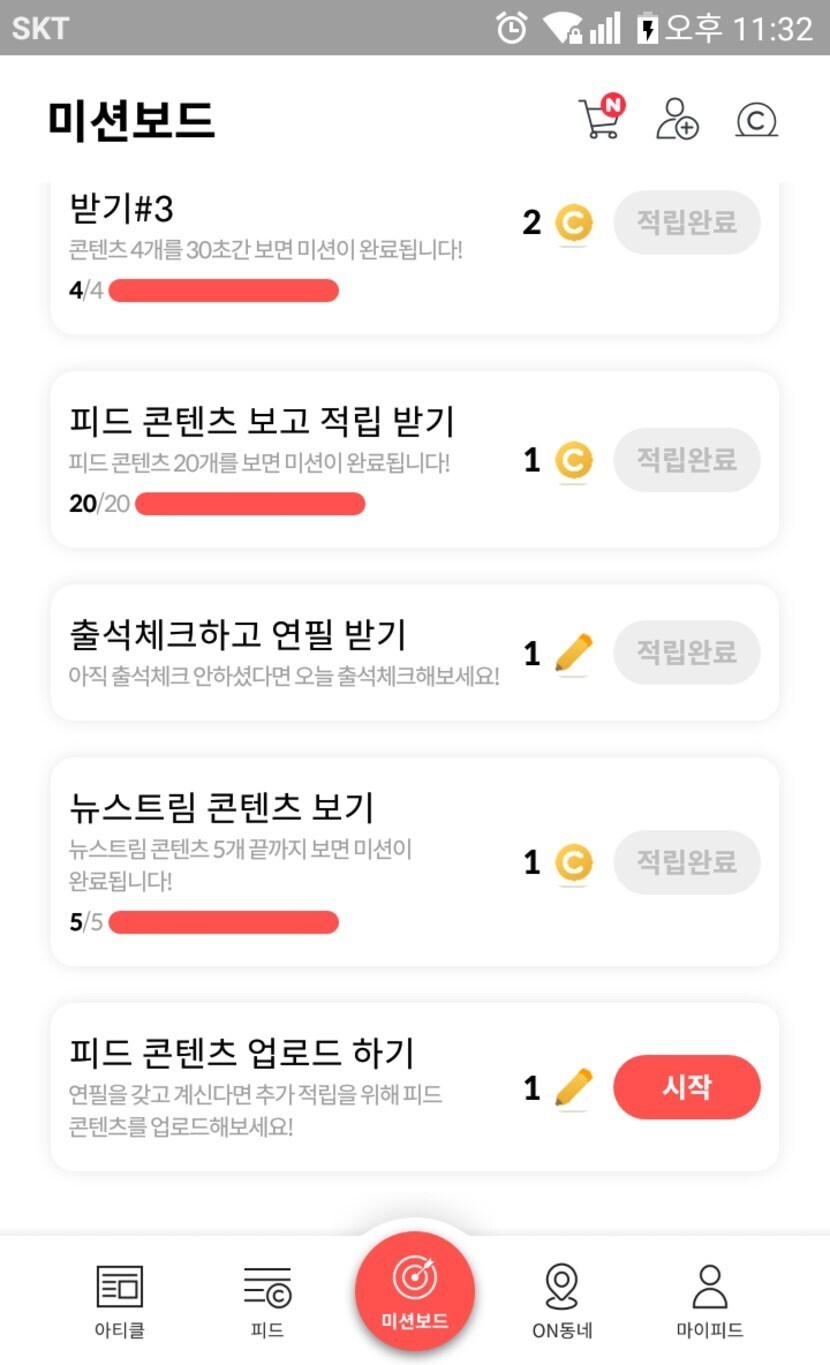Tap the gold coin in the 받기#3 card
This screenshot has width=830, height=1365.
point(573,223)
